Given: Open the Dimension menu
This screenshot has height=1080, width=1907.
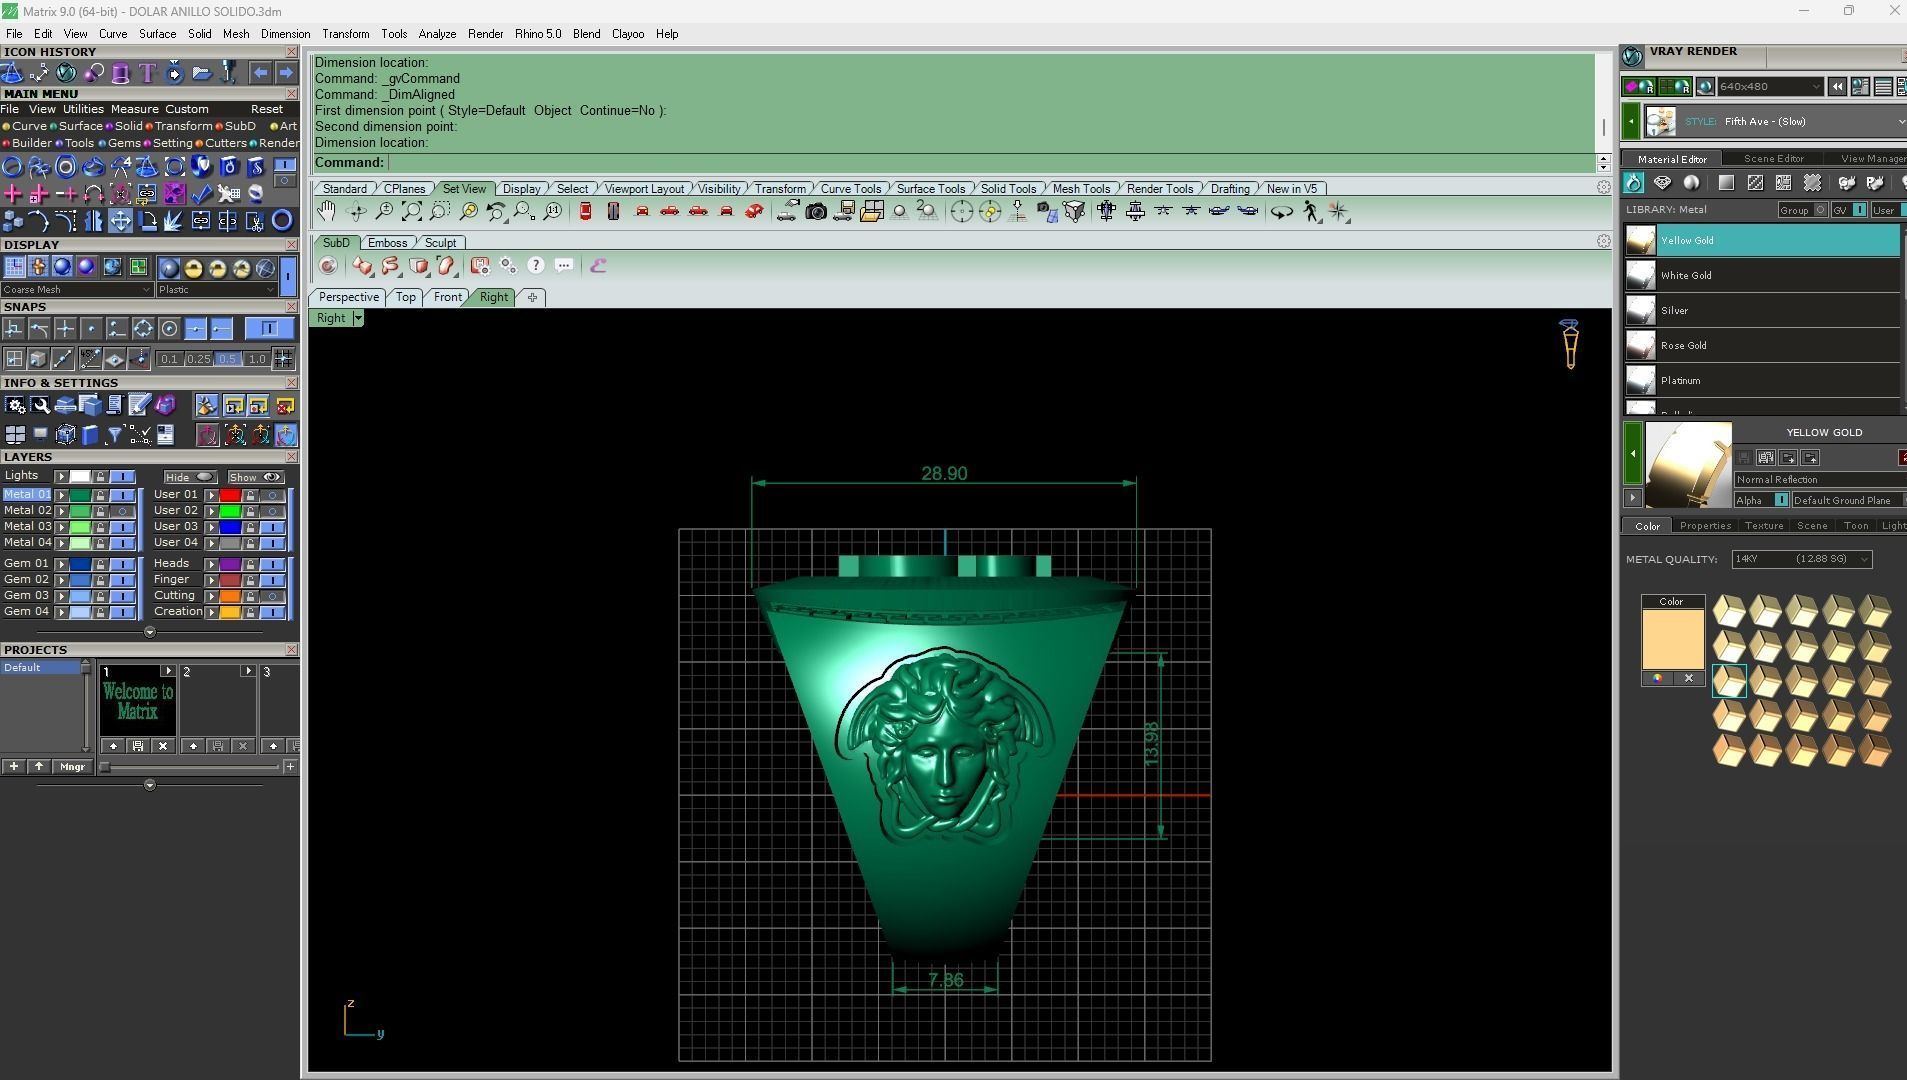Looking at the screenshot, I should [285, 34].
